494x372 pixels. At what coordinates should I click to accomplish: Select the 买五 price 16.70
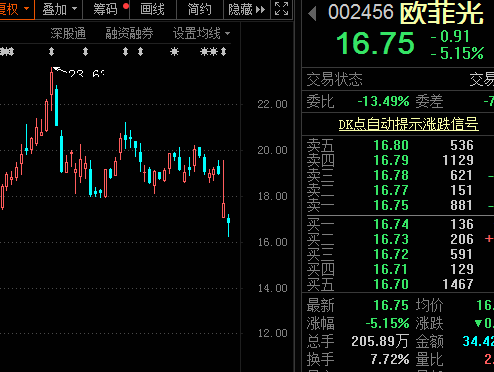(x=391, y=284)
